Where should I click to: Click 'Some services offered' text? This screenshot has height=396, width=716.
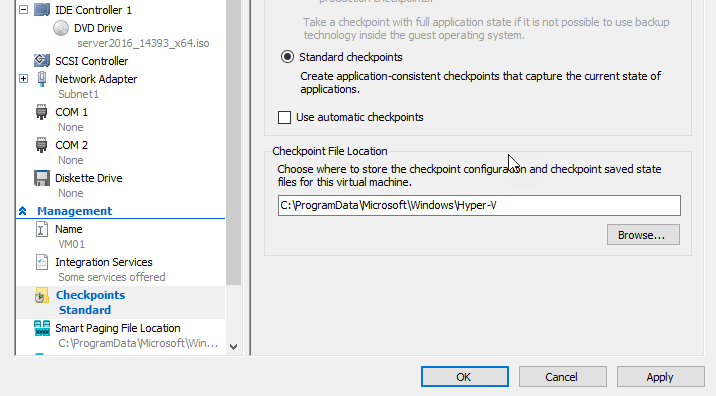tap(112, 277)
